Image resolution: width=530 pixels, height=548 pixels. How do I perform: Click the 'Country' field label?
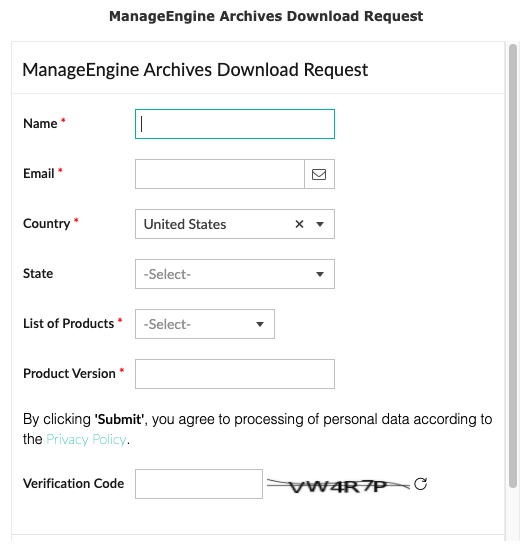(x=46, y=224)
